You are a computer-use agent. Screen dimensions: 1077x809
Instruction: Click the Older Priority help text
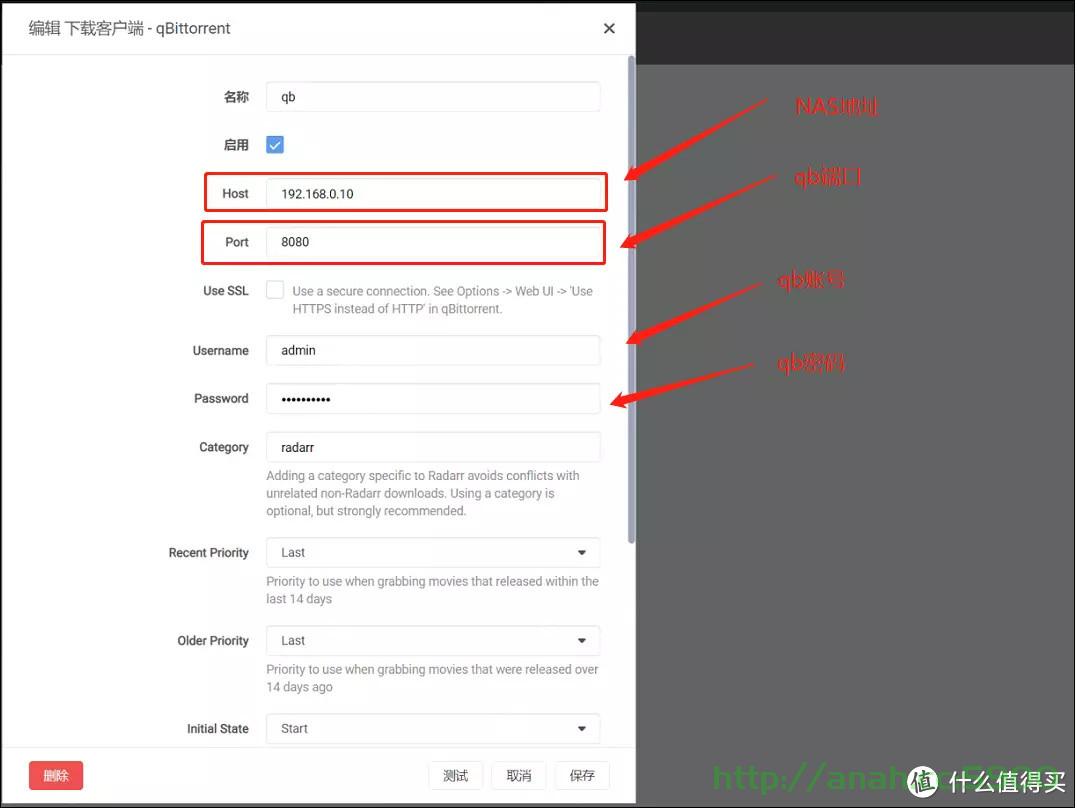coord(432,678)
